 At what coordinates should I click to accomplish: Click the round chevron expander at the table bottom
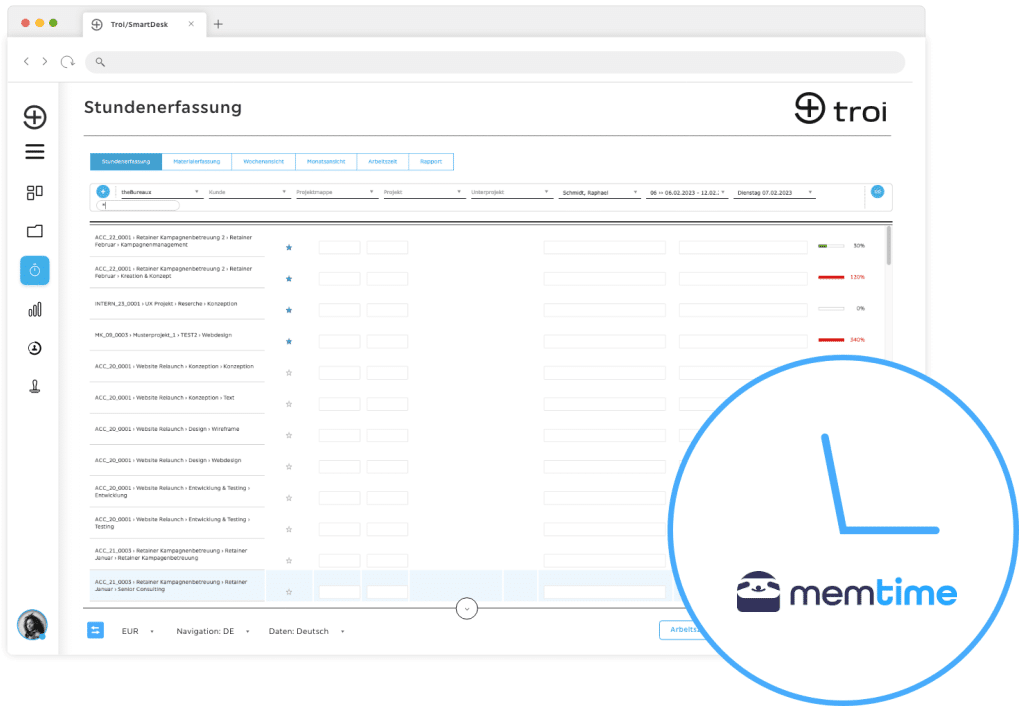click(x=466, y=609)
